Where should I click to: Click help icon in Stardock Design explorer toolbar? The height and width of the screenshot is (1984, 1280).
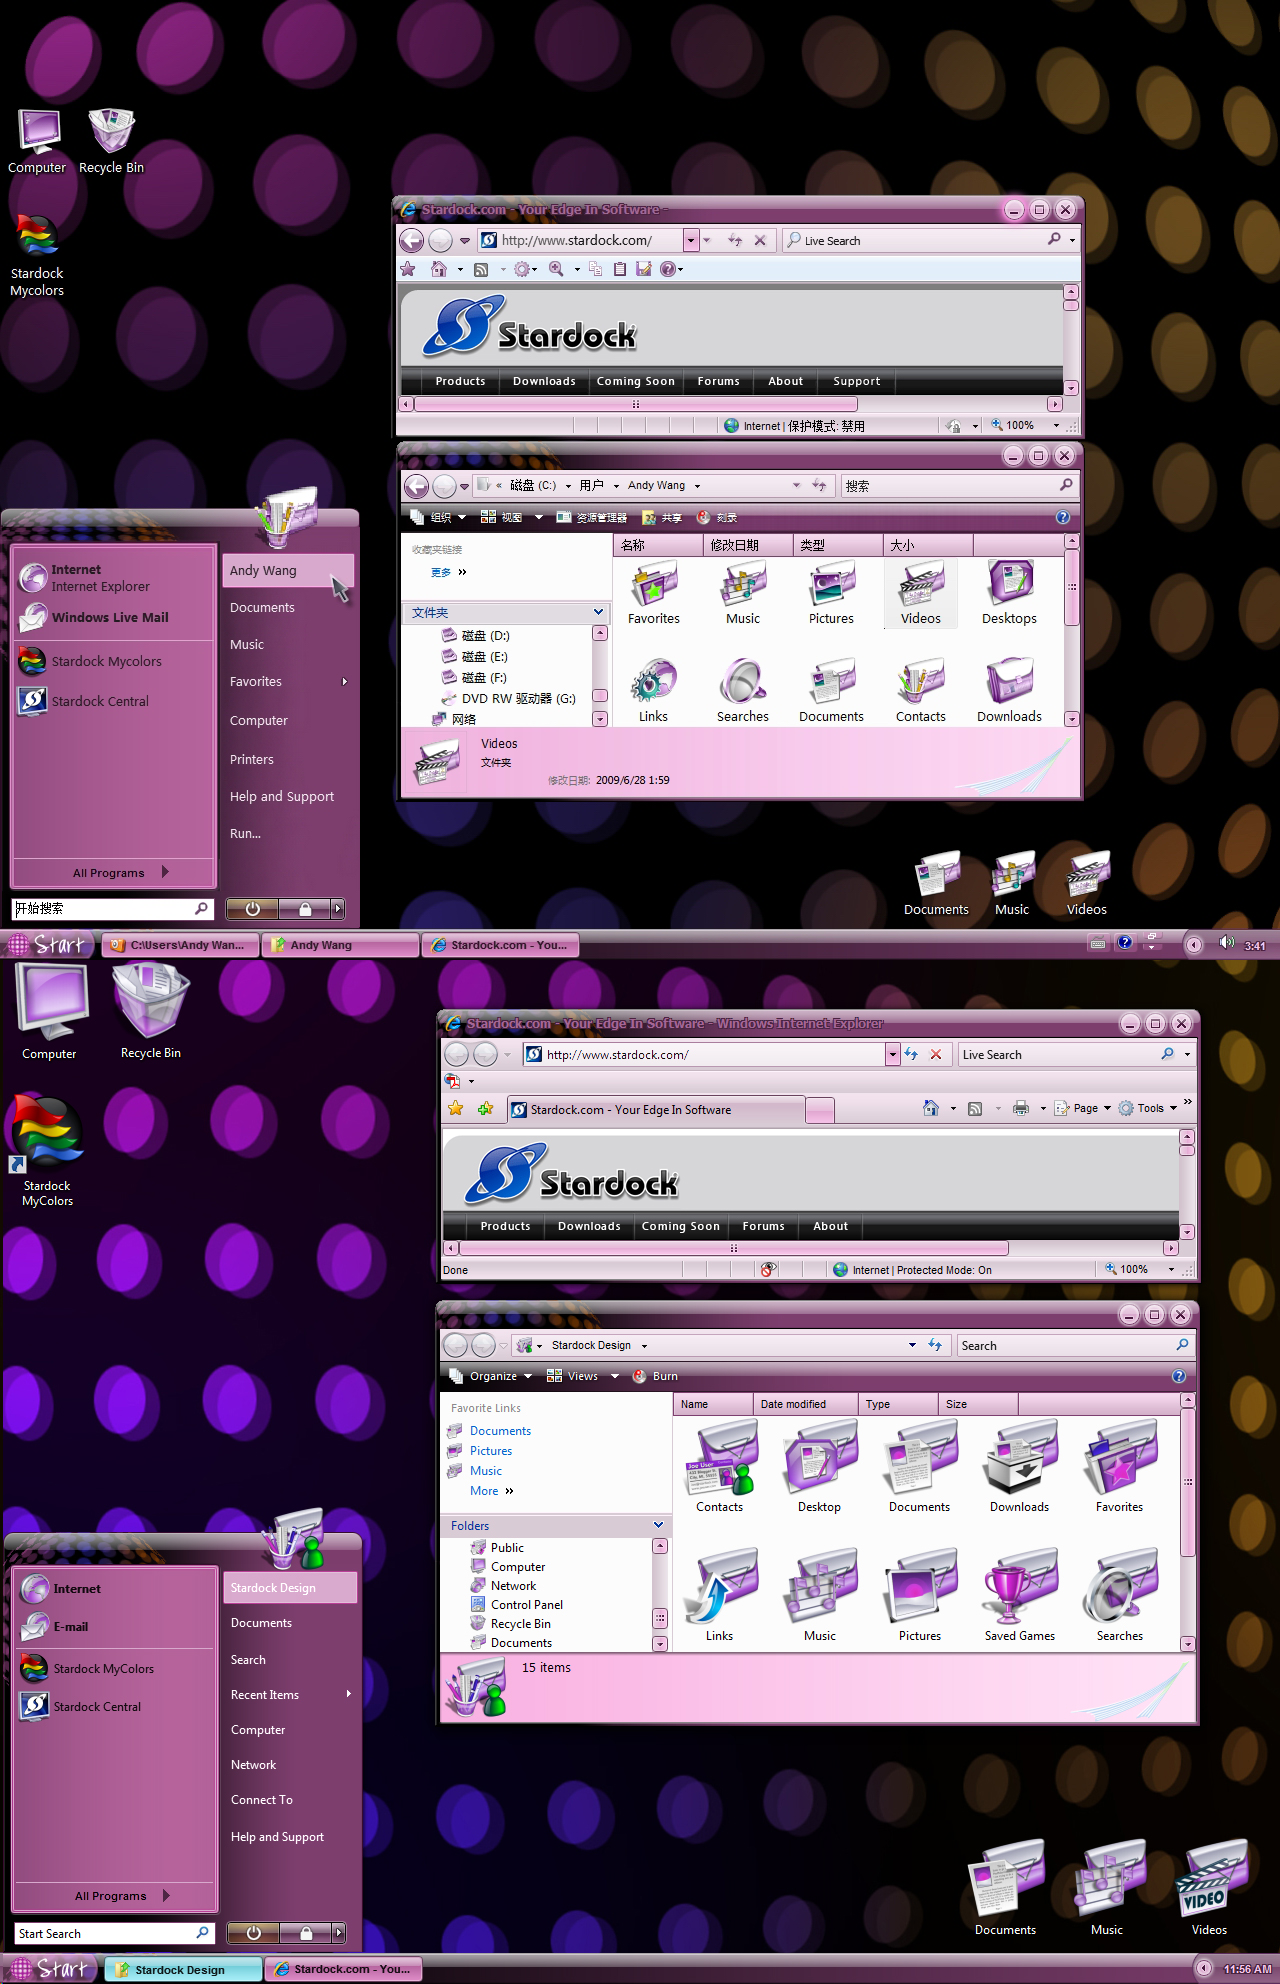1179,1376
